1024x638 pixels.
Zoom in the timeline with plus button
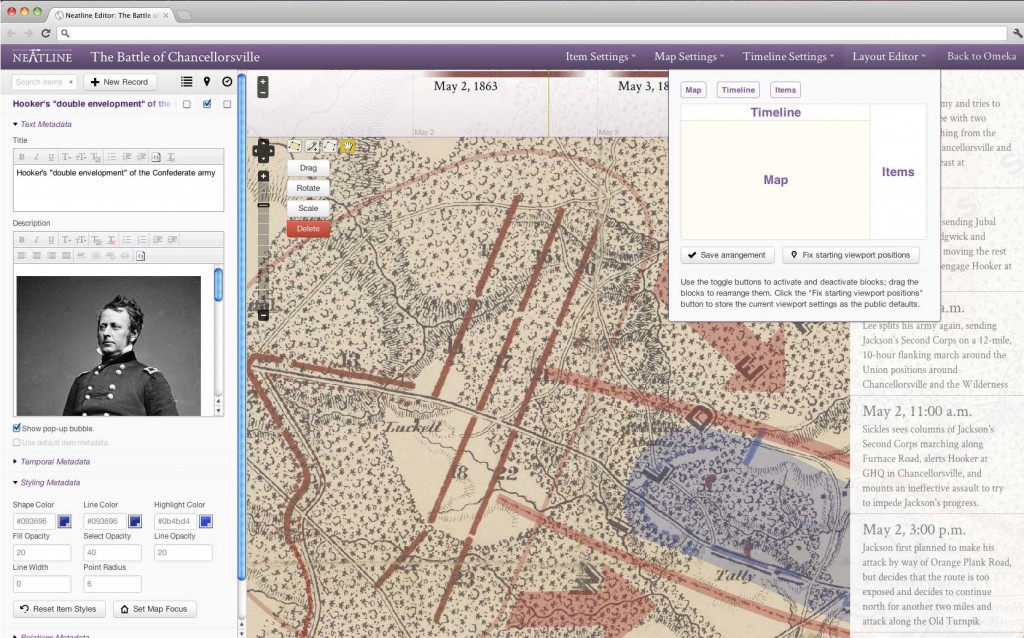(263, 82)
